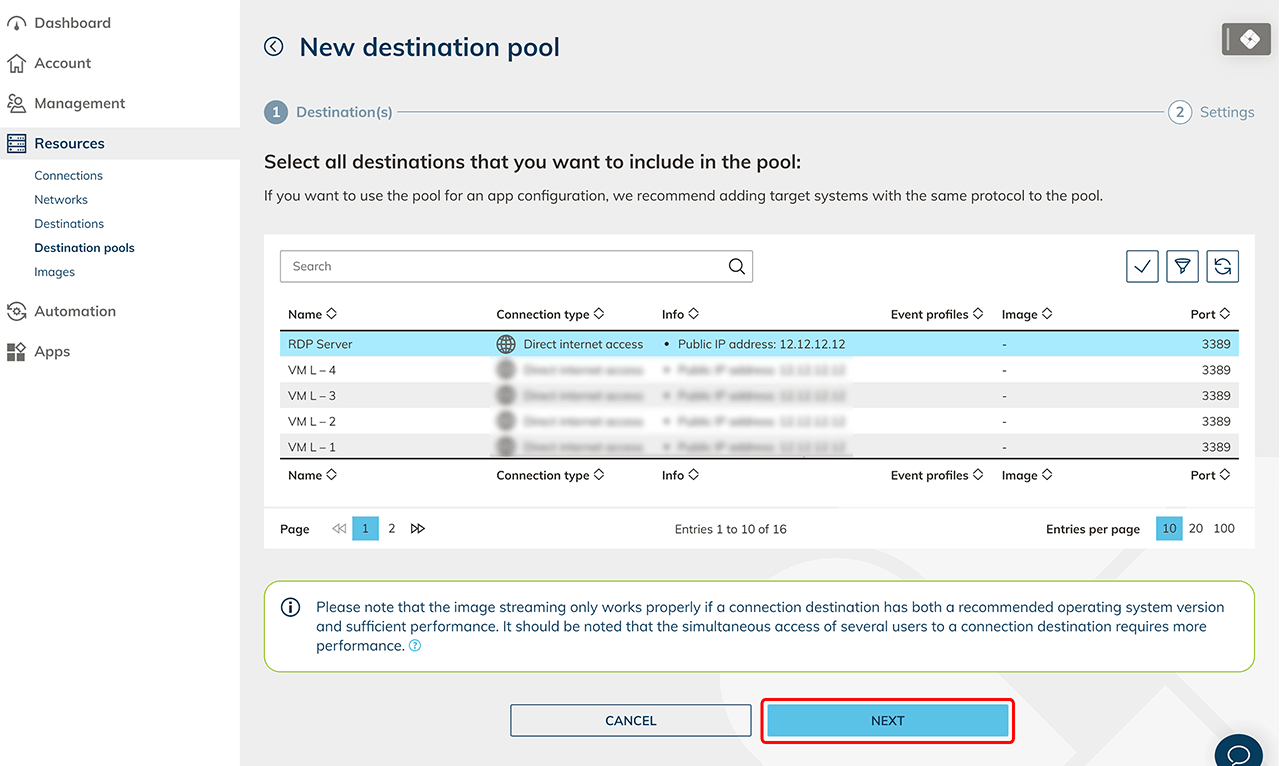This screenshot has width=1280, height=766.
Task: Select the VM L – 3 destination row
Action: 312,396
